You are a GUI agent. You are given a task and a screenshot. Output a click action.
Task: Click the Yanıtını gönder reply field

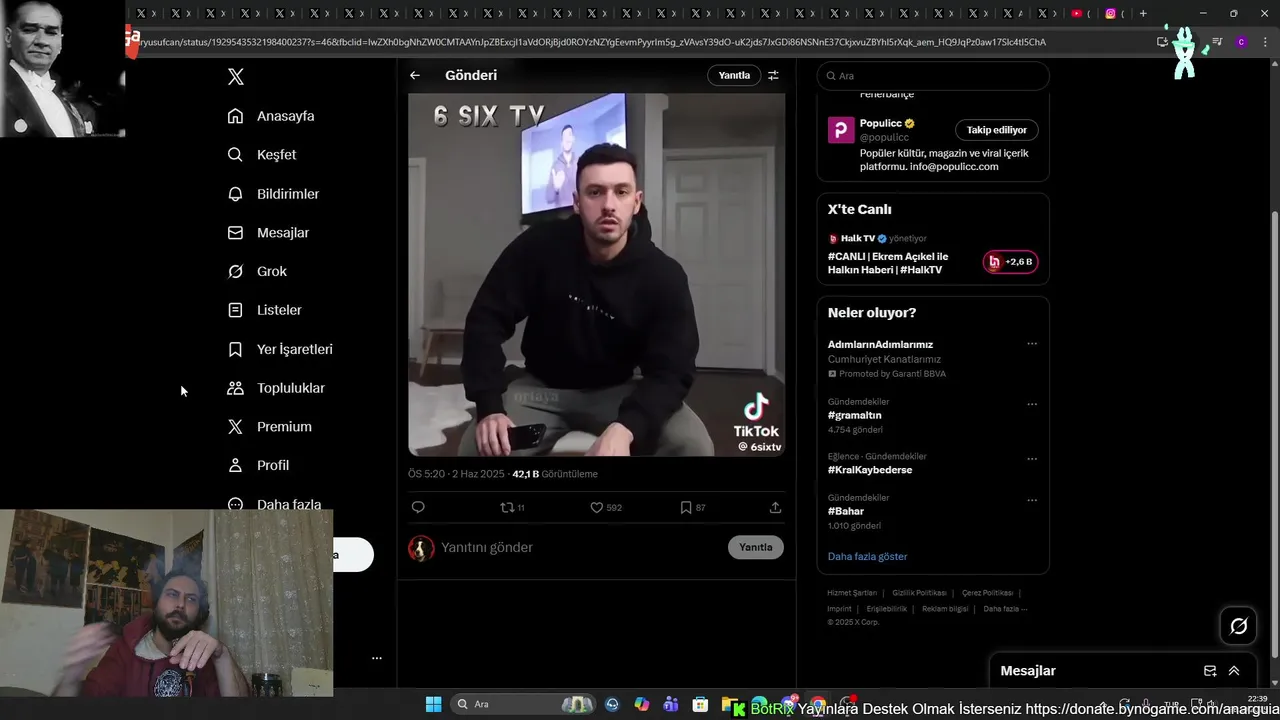580,548
